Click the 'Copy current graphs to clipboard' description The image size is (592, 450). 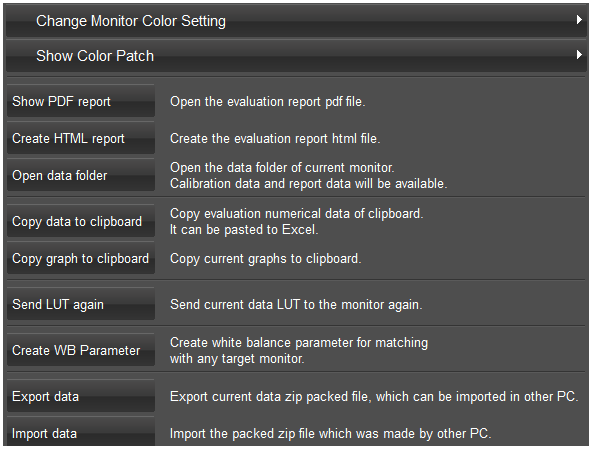266,259
